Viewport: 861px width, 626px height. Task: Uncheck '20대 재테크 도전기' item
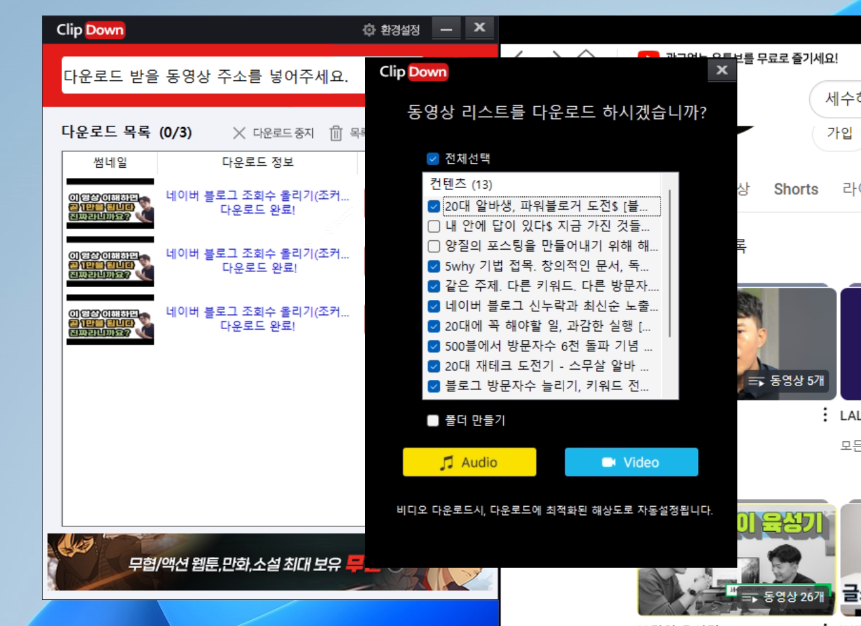(434, 366)
